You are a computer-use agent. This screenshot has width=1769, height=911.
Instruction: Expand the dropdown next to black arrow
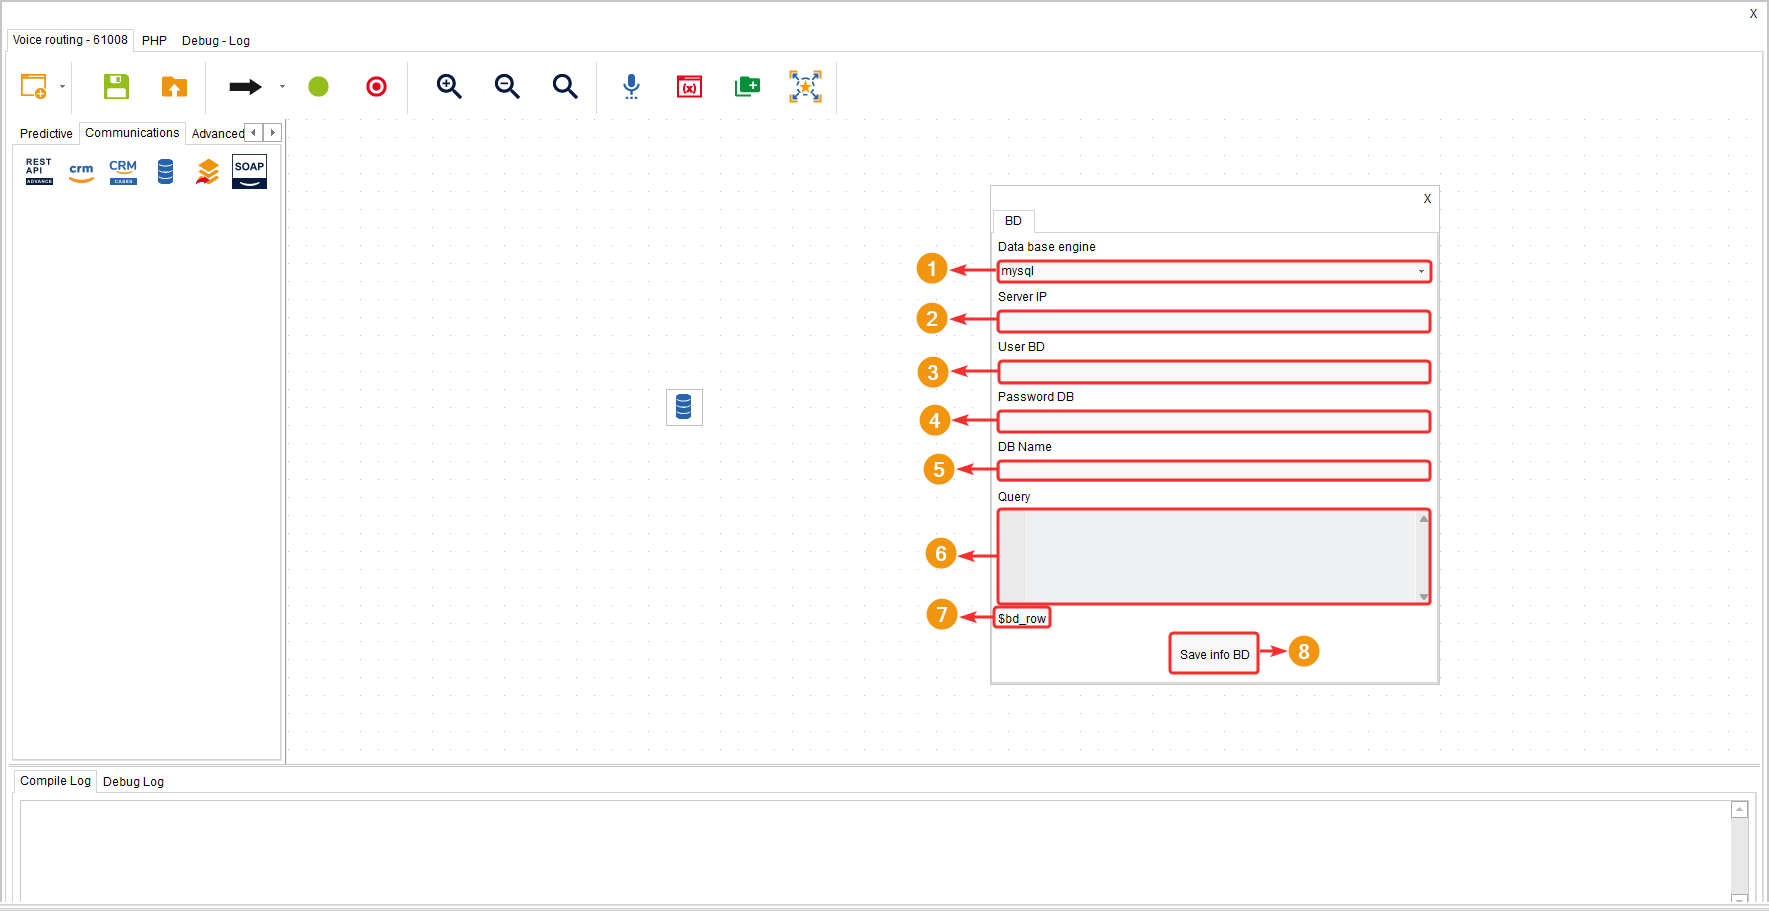[x=282, y=86]
